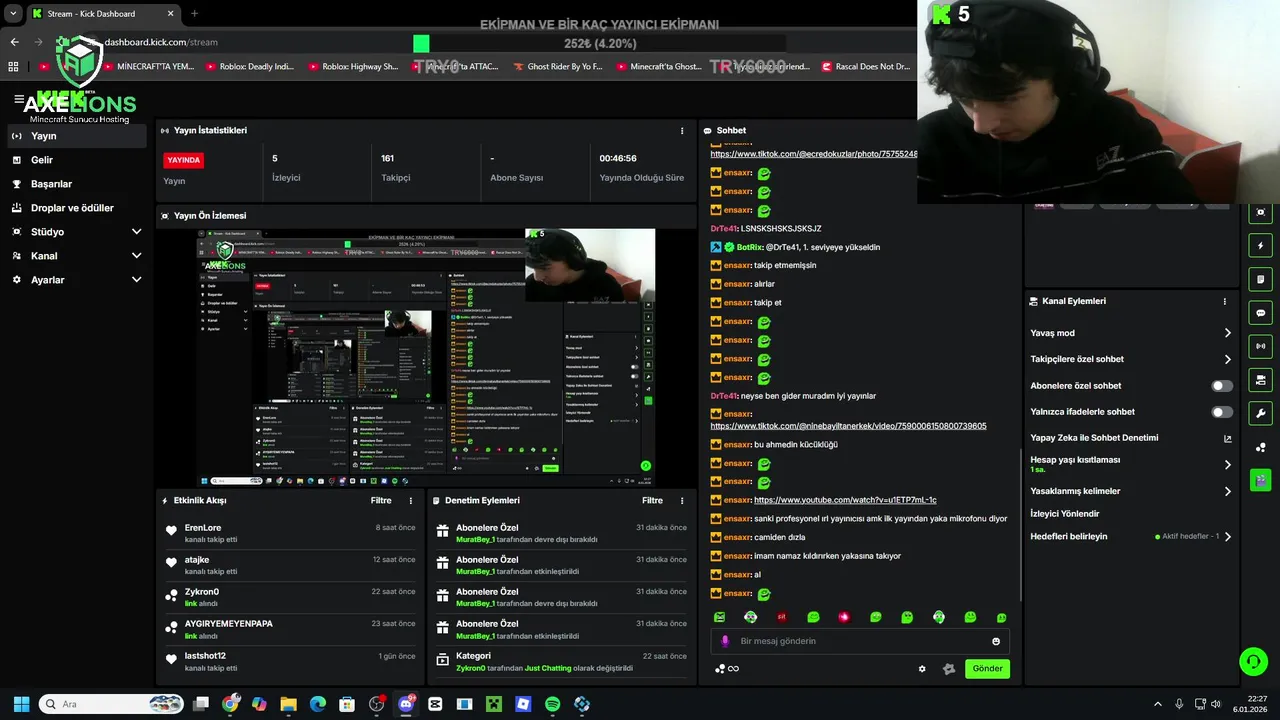Click the chat message input field
Screen dimensions: 1280x720
point(860,641)
